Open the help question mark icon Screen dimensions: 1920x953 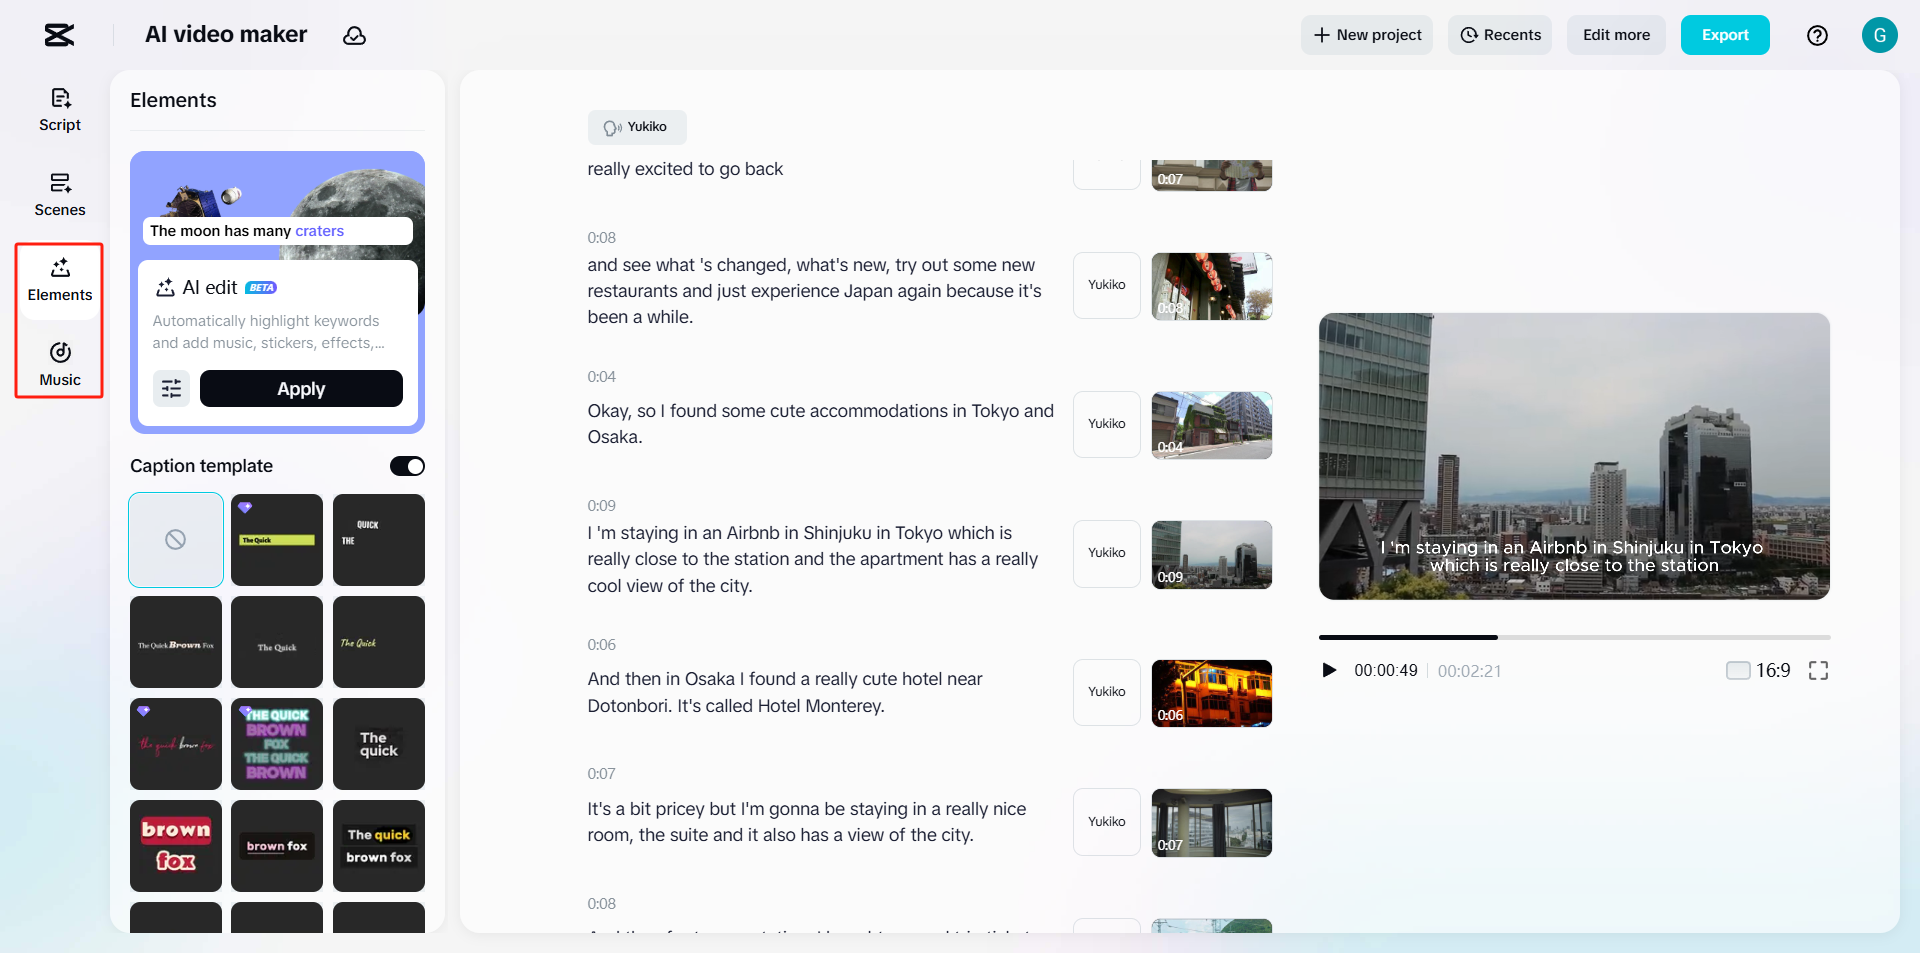pyautogui.click(x=1817, y=35)
